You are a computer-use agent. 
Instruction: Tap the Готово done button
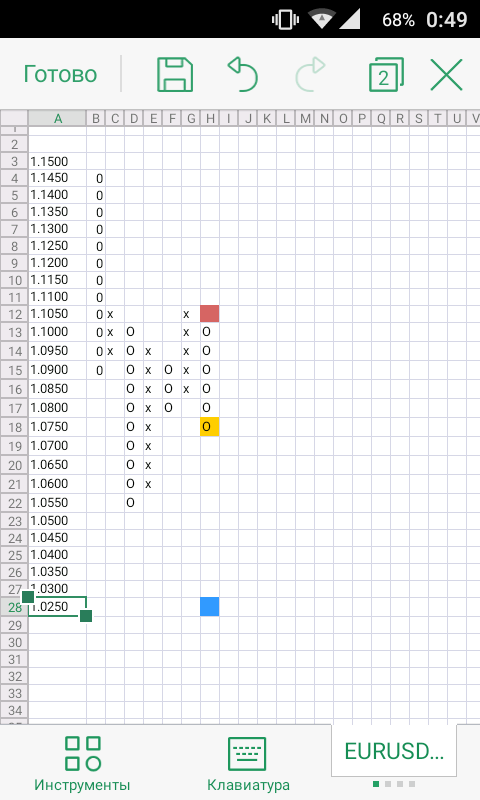click(x=60, y=74)
